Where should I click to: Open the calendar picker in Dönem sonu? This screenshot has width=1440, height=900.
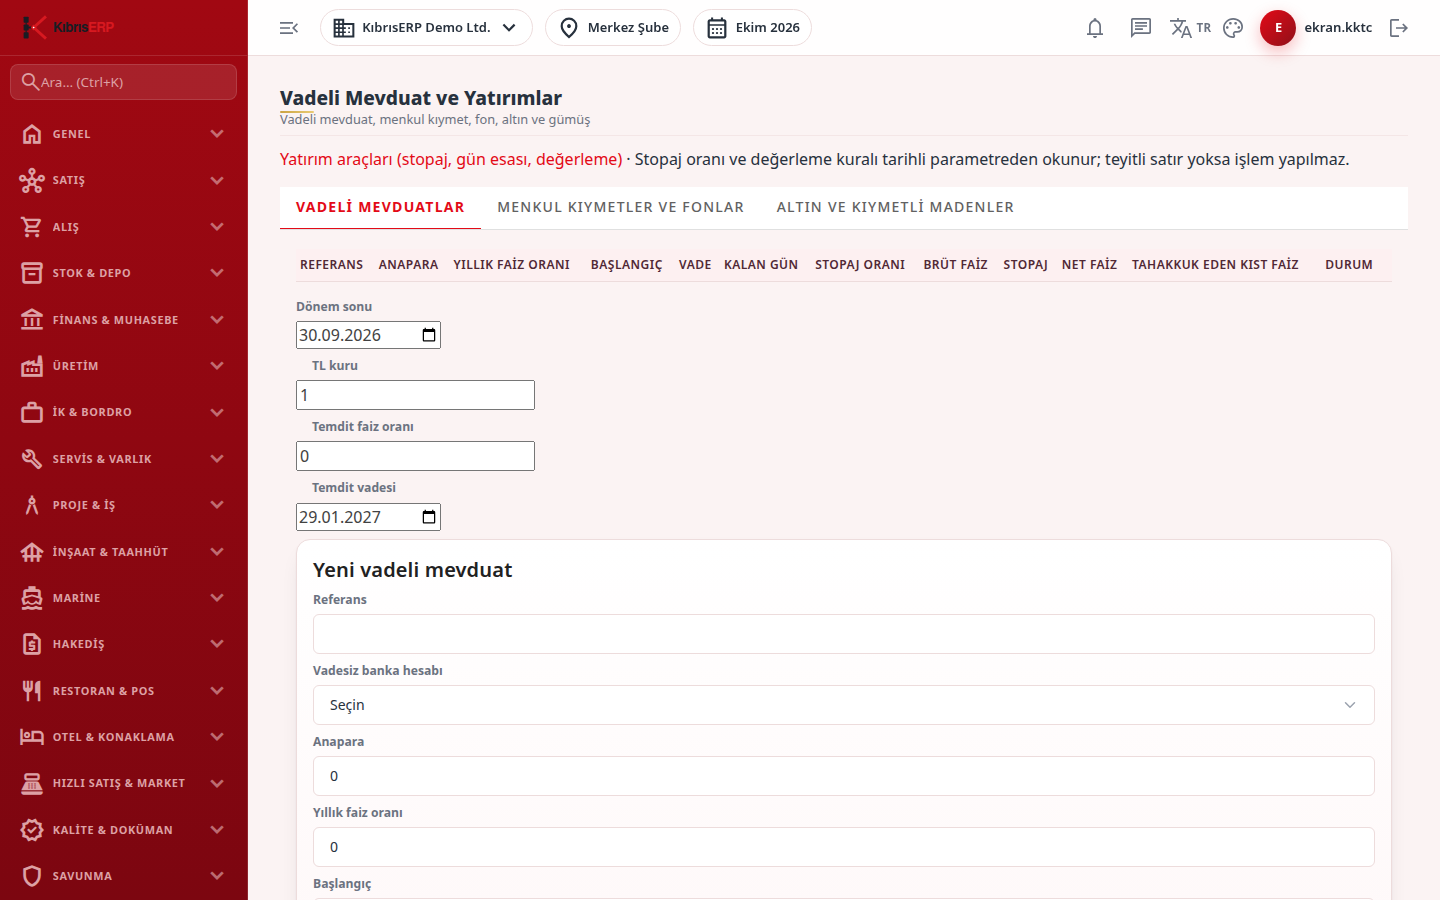(x=429, y=335)
